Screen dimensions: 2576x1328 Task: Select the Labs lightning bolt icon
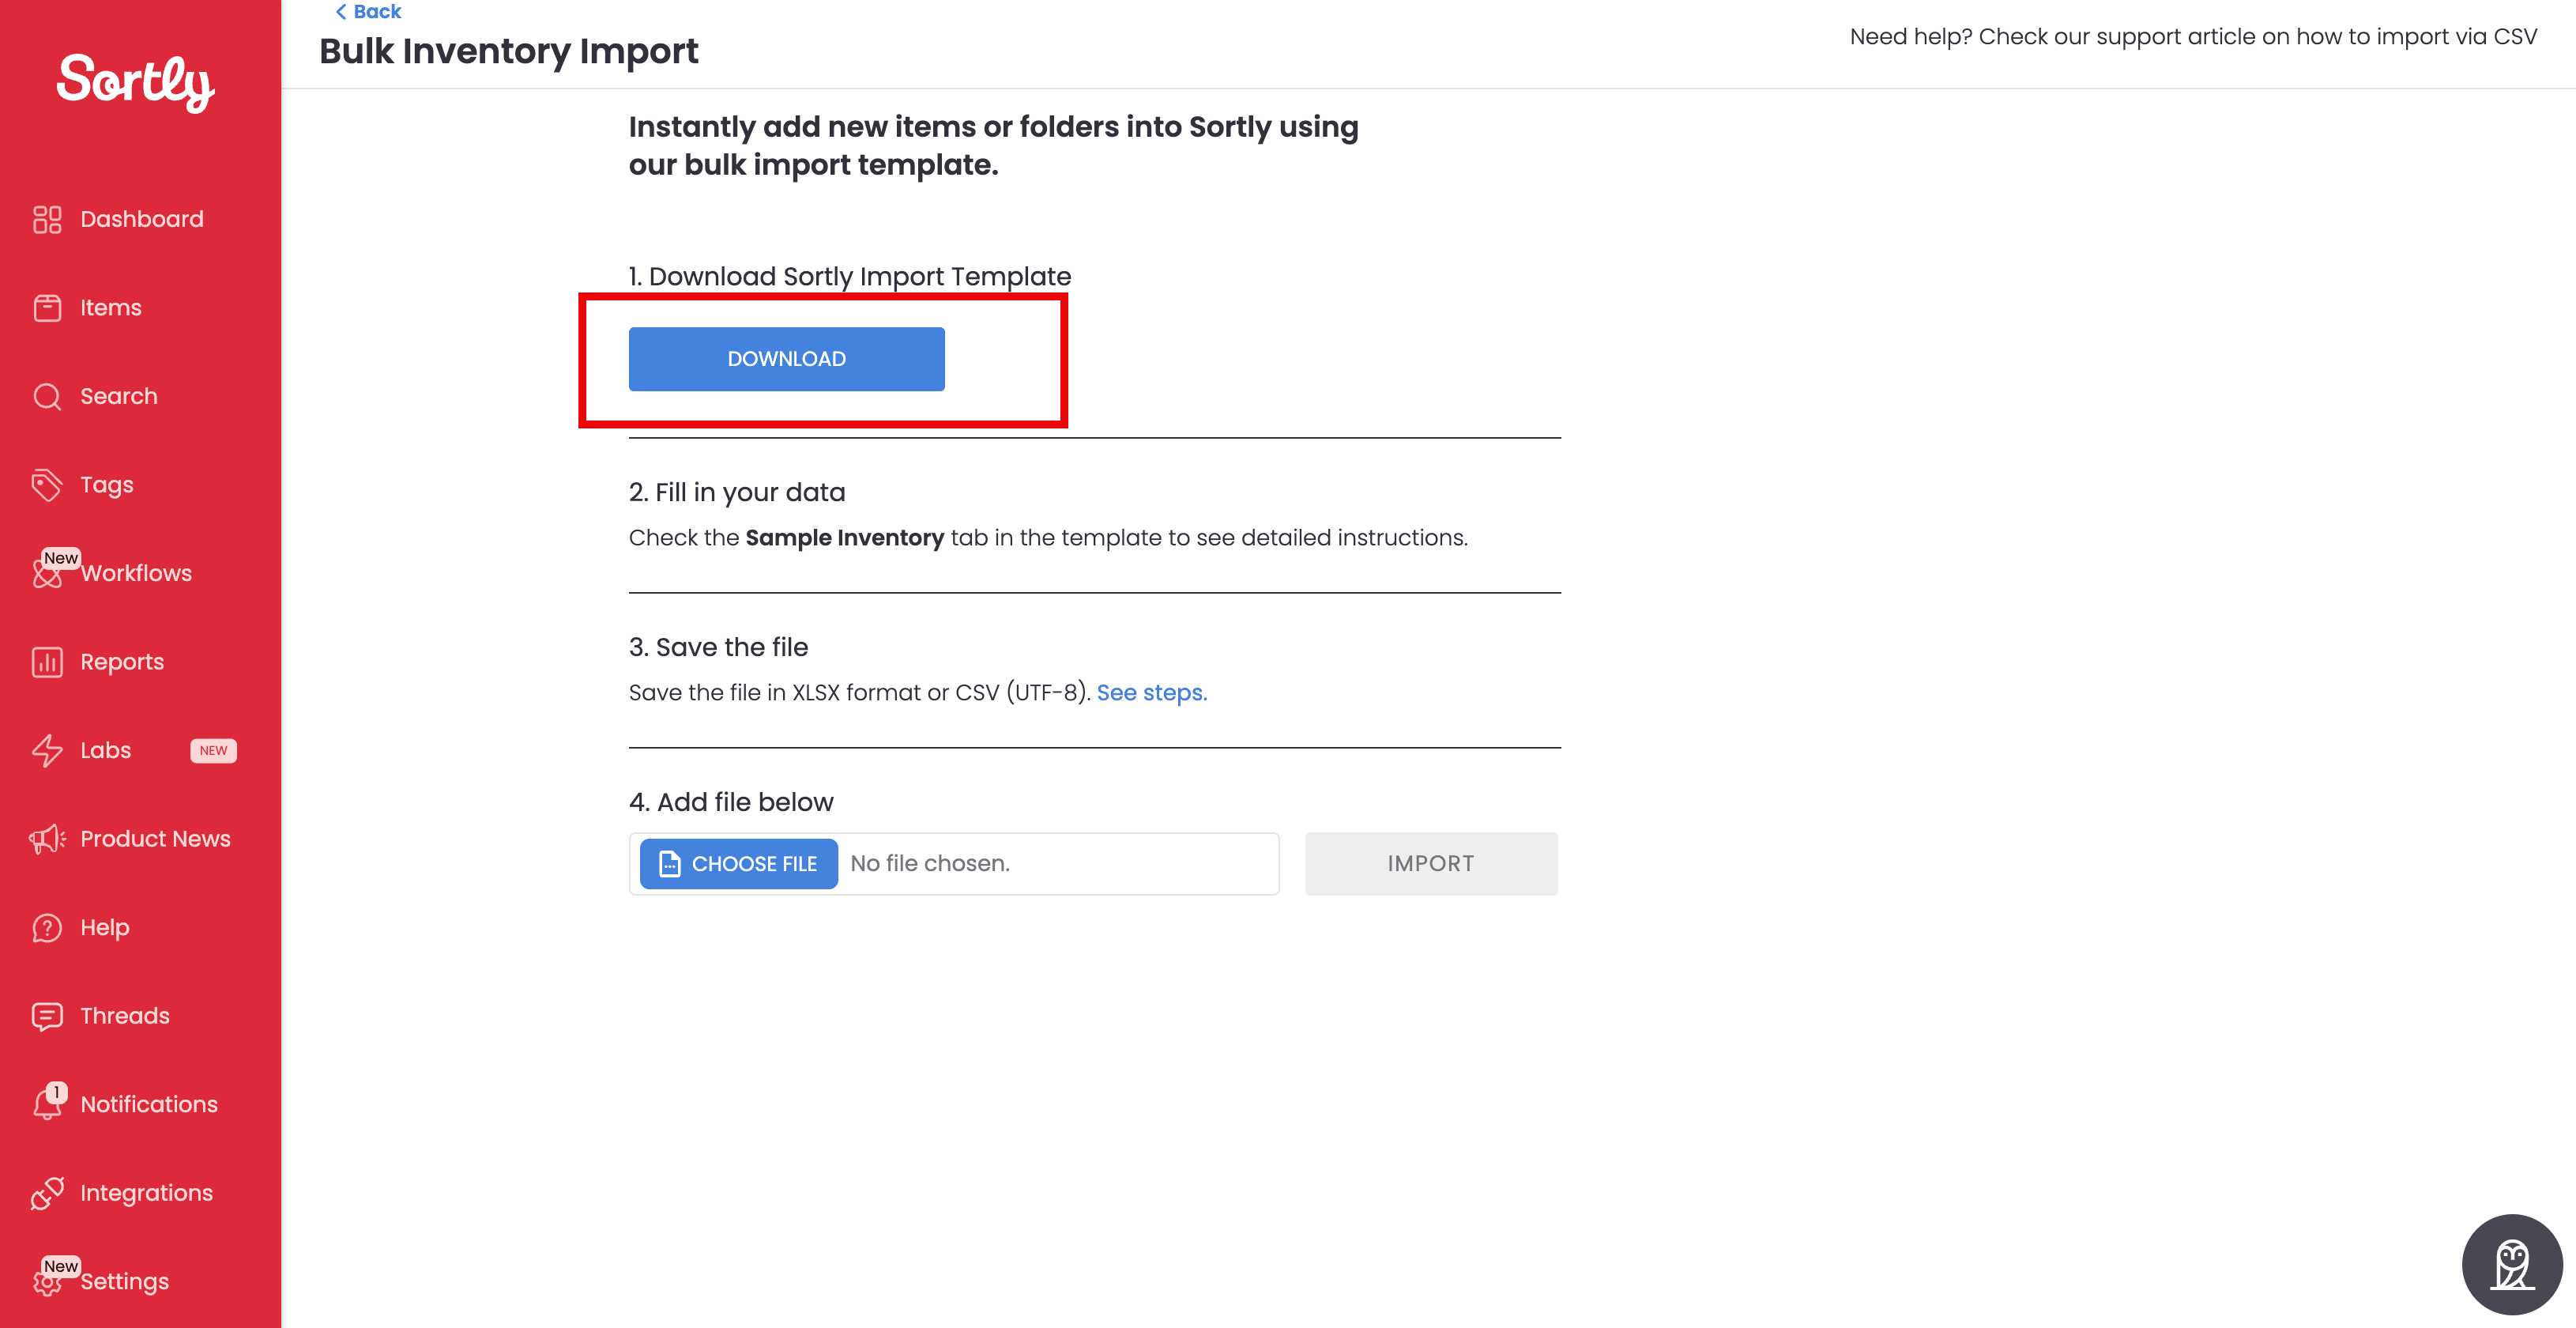click(x=47, y=750)
